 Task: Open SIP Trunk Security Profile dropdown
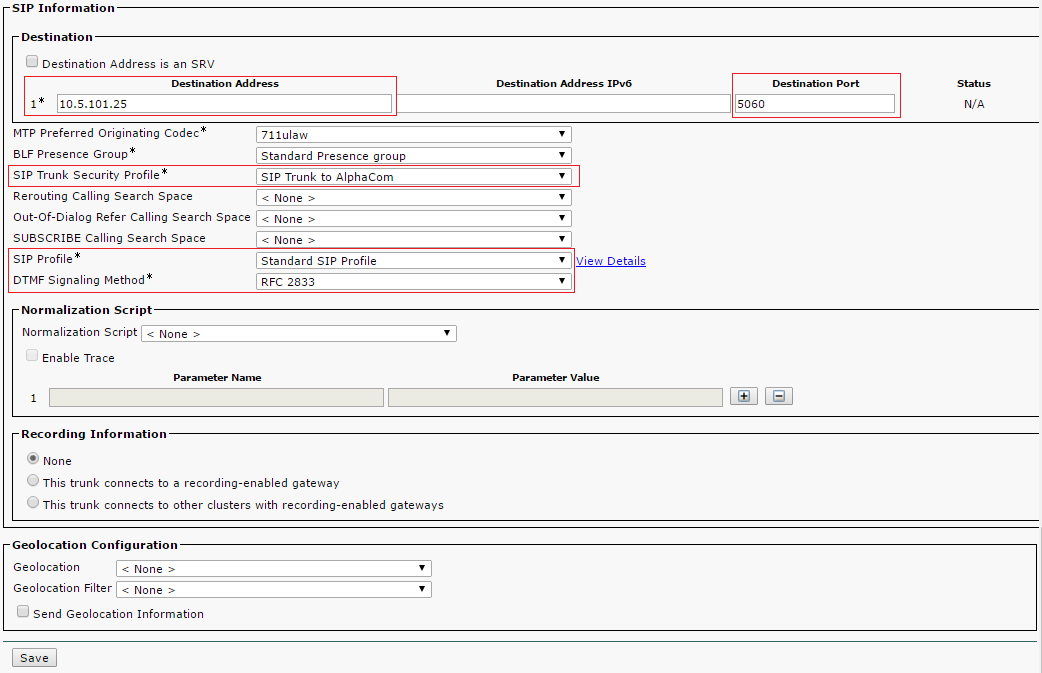[413, 176]
